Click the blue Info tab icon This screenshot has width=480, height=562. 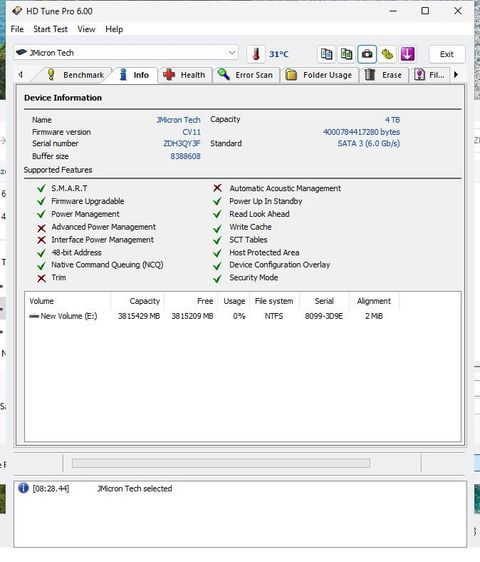[123, 75]
